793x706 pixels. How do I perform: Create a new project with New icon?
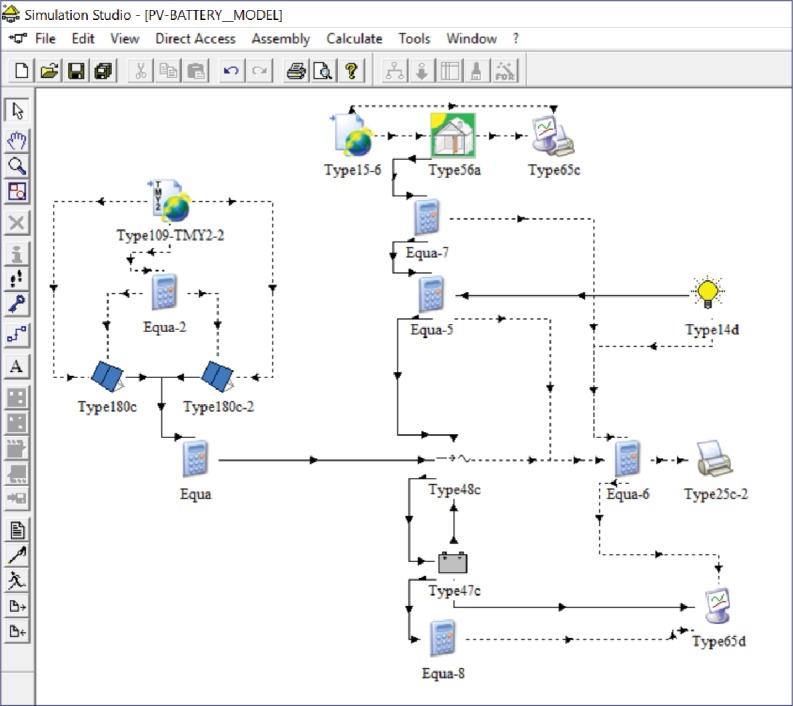coord(22,71)
